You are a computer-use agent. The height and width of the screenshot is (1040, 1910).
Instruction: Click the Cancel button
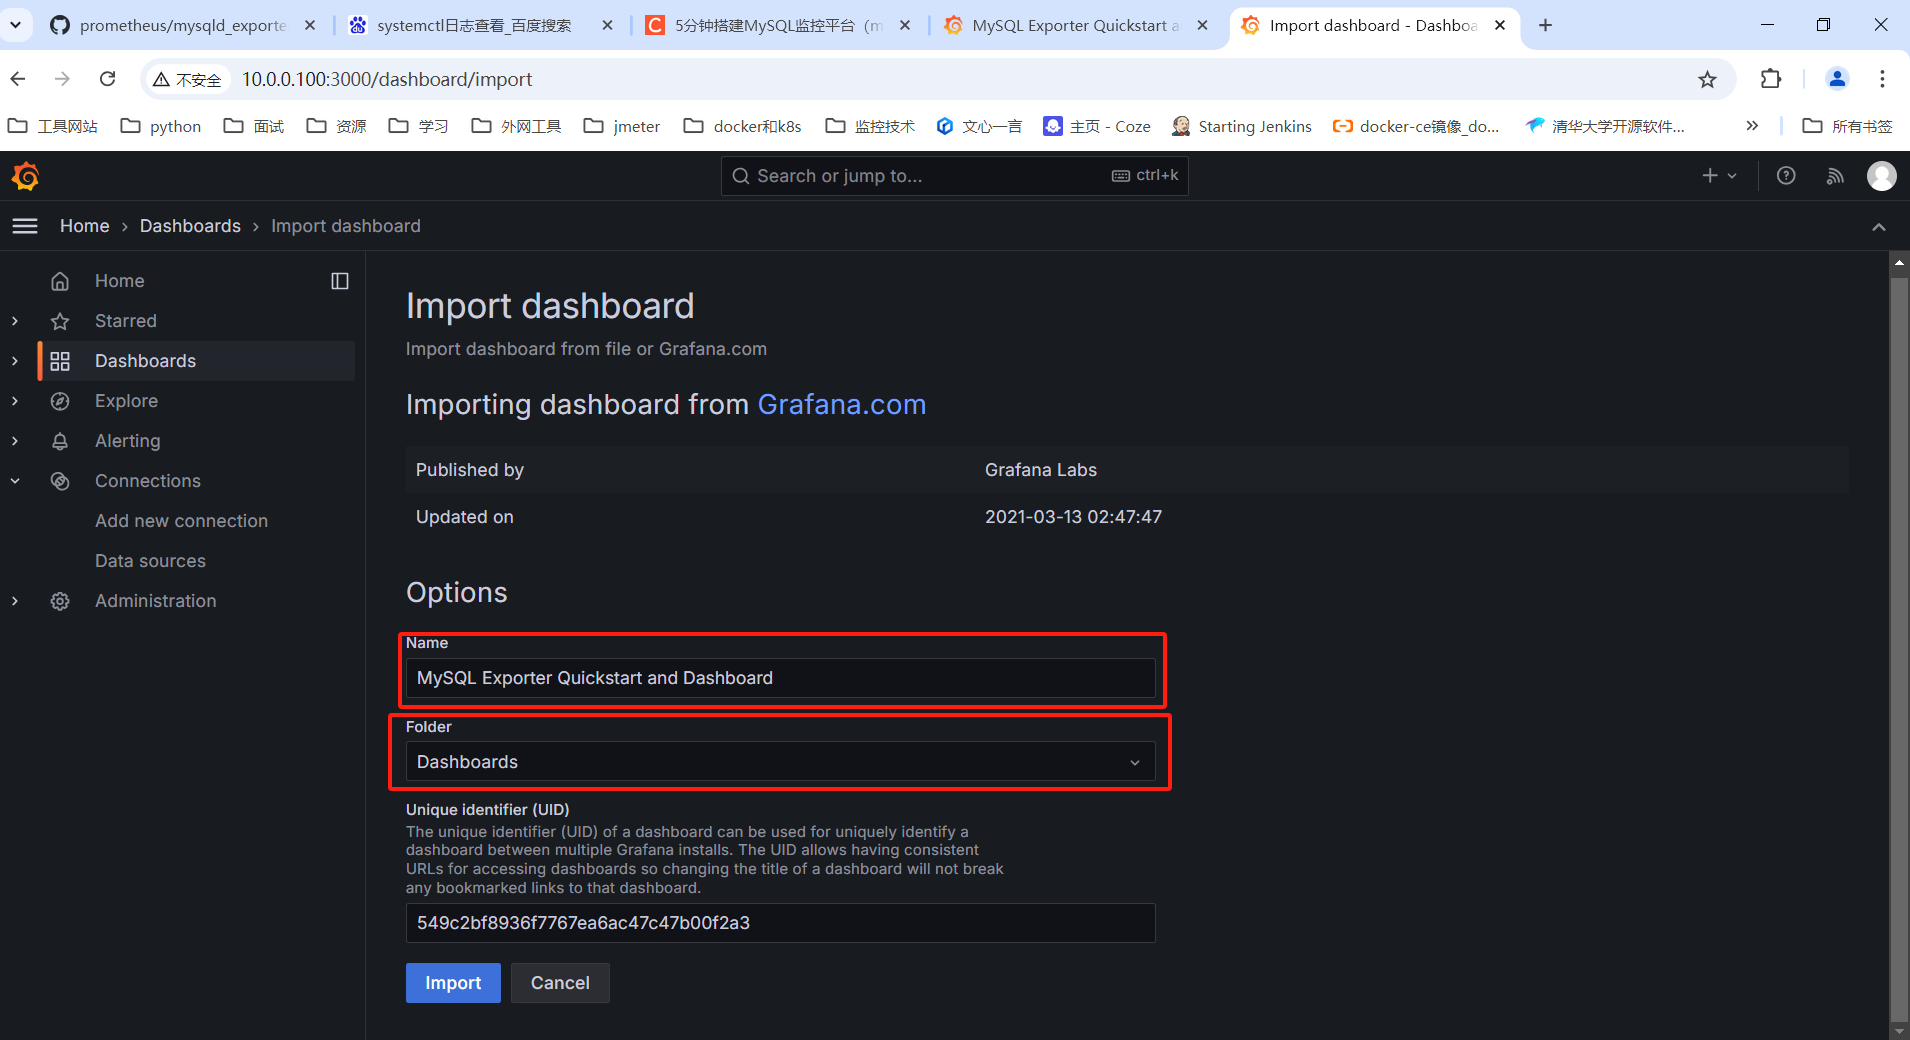coord(560,983)
